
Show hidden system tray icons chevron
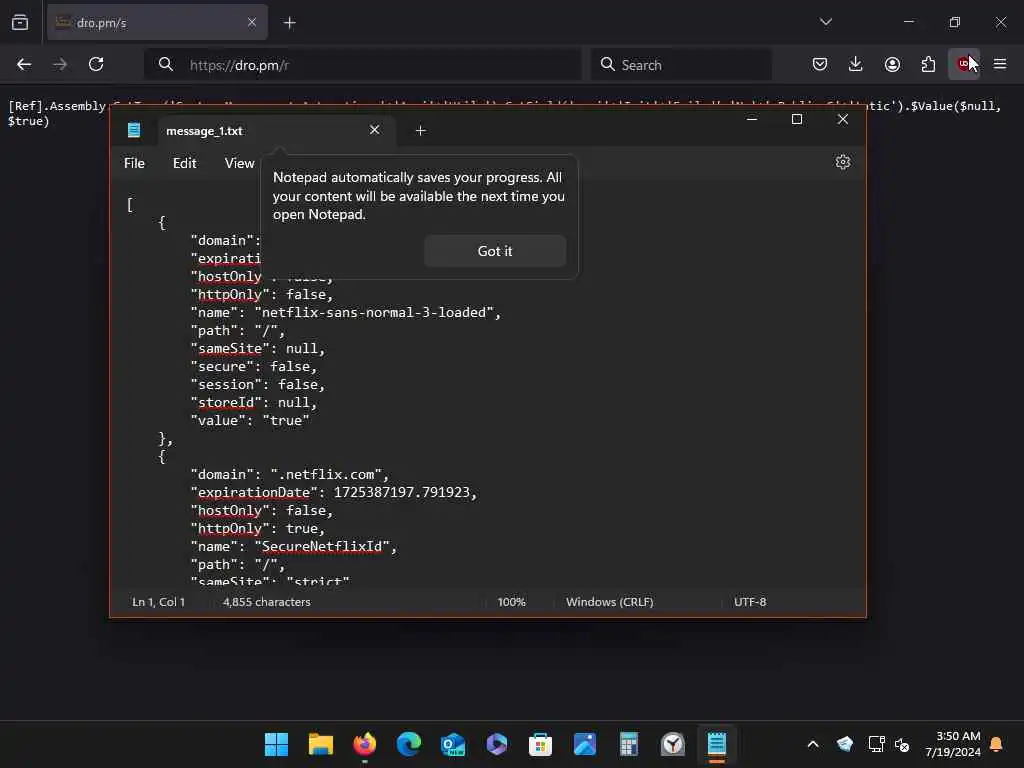click(813, 744)
